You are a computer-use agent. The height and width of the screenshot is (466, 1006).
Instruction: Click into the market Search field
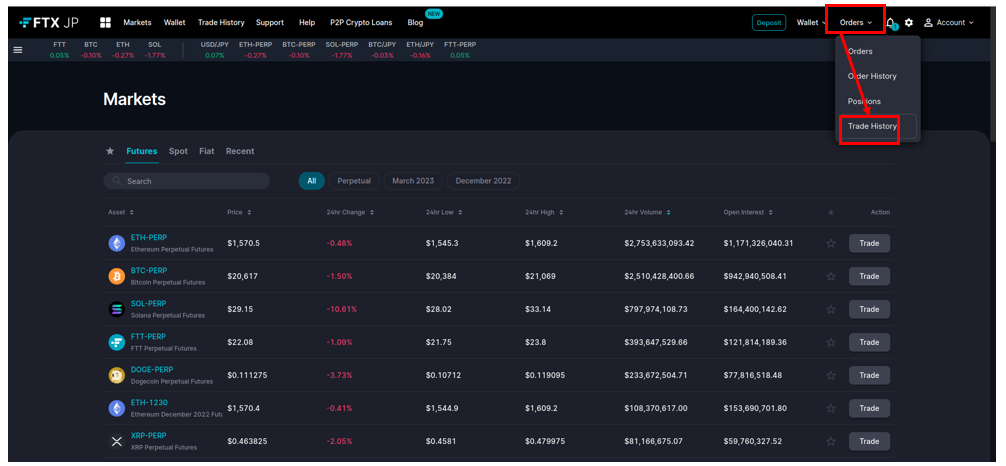click(187, 181)
